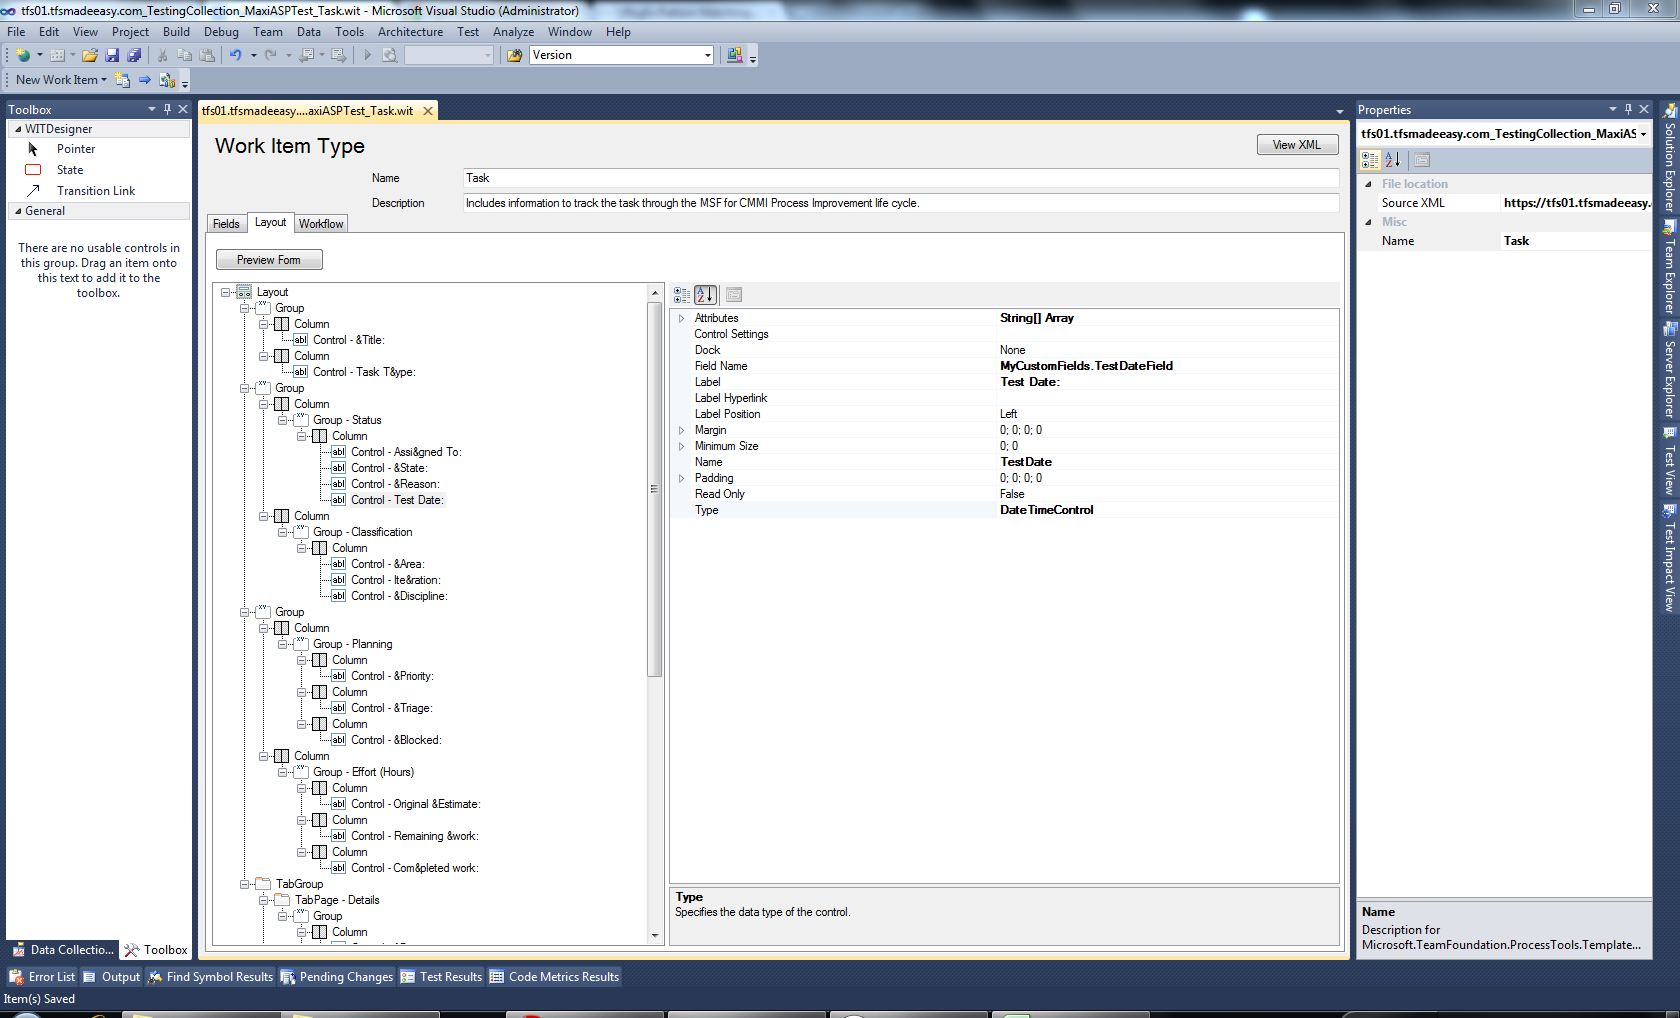Open the Properties object selector dropdown
Viewport: 1680px width, 1018px height.
coord(1643,134)
